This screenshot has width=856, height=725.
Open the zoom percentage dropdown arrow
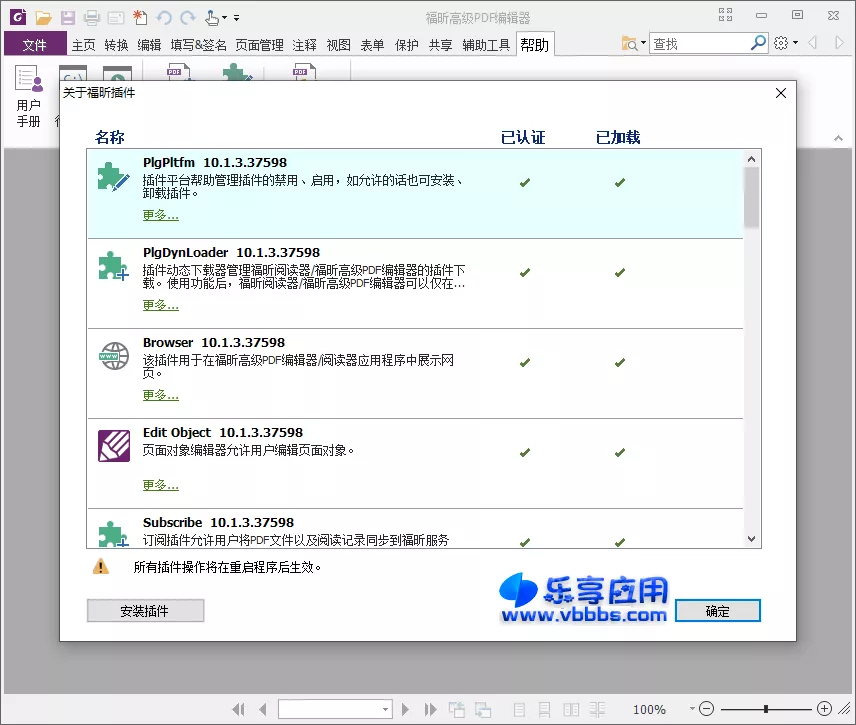pyautogui.click(x=692, y=709)
